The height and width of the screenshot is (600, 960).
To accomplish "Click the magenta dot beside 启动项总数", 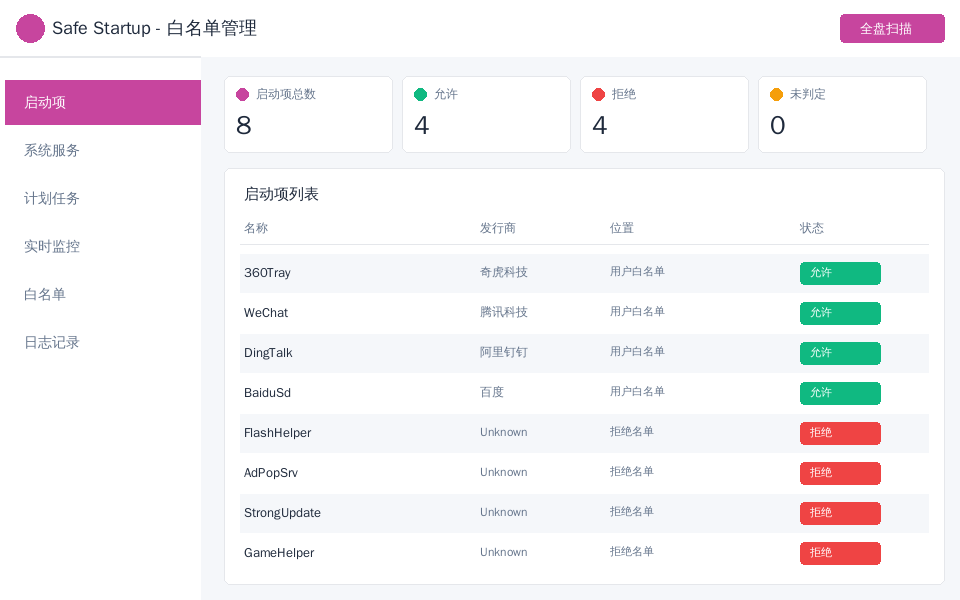I will pyautogui.click(x=242, y=94).
